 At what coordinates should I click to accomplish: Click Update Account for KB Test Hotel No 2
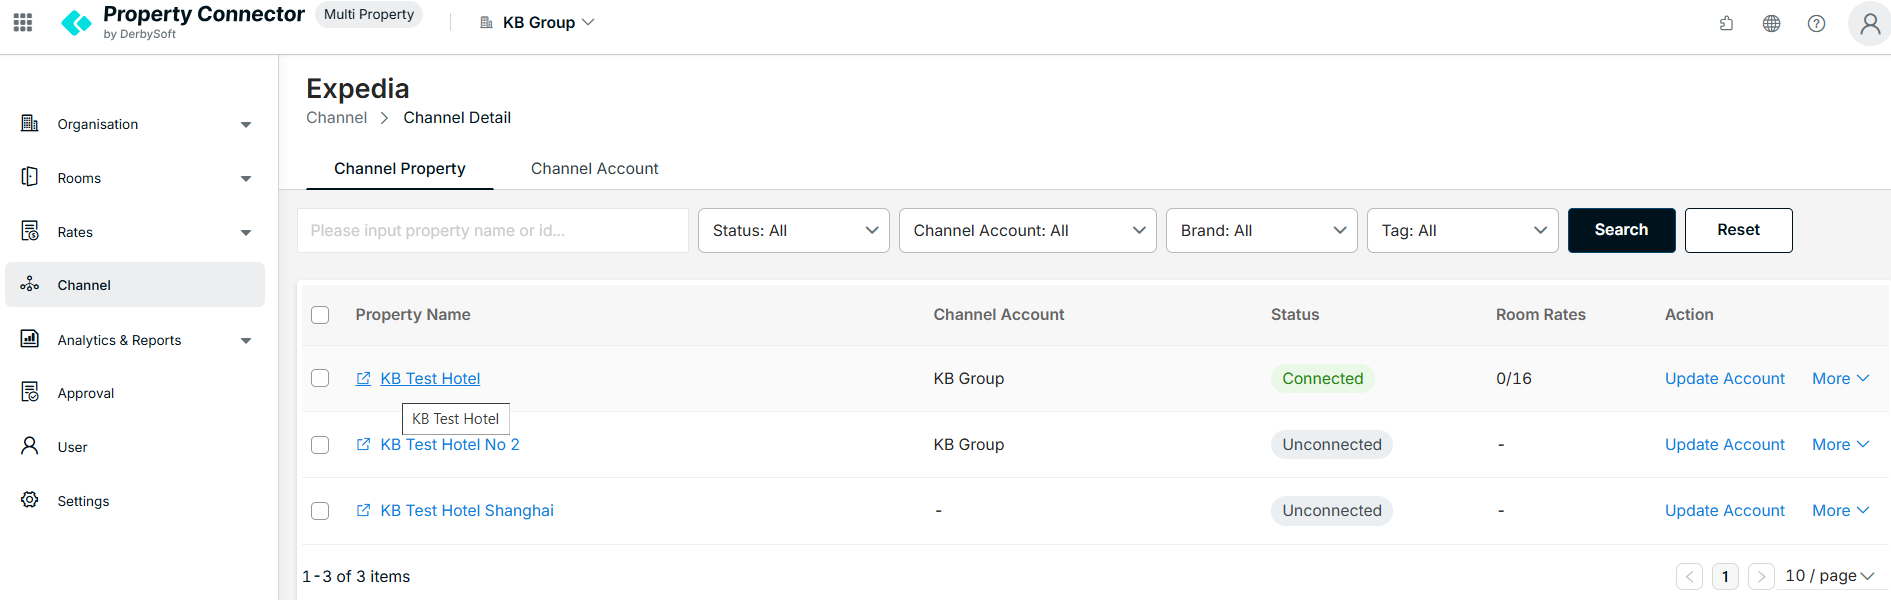[1724, 444]
